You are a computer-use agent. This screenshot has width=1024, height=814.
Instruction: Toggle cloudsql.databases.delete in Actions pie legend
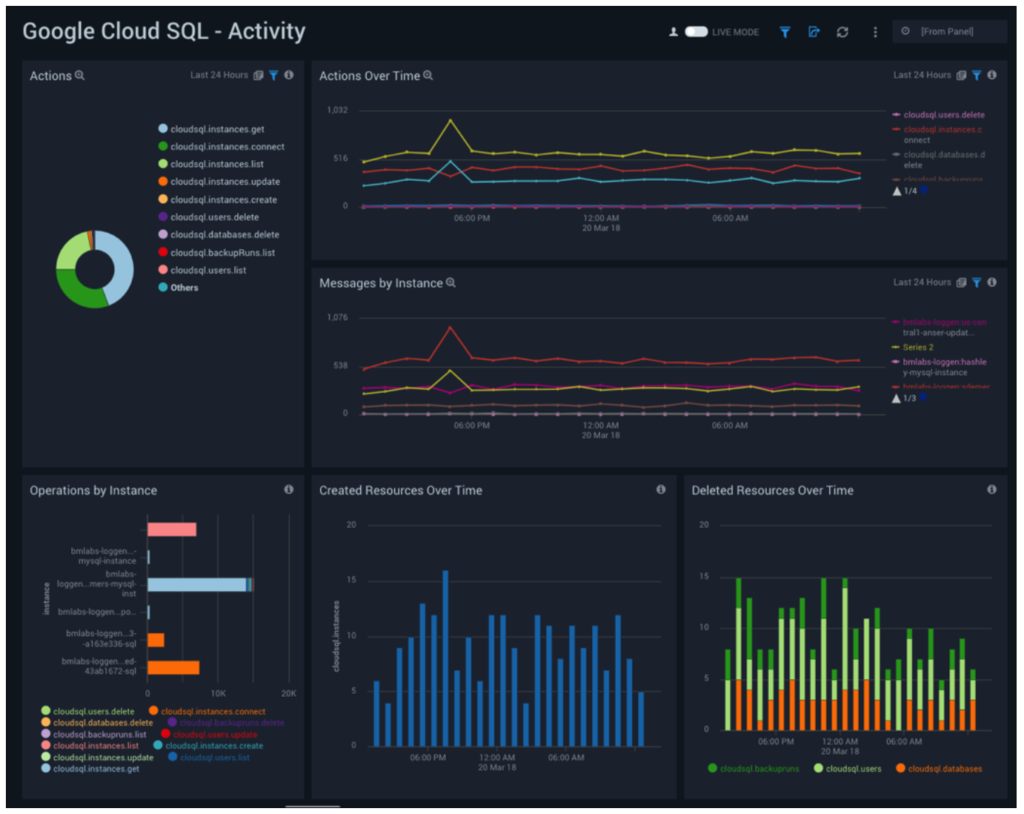click(x=219, y=235)
